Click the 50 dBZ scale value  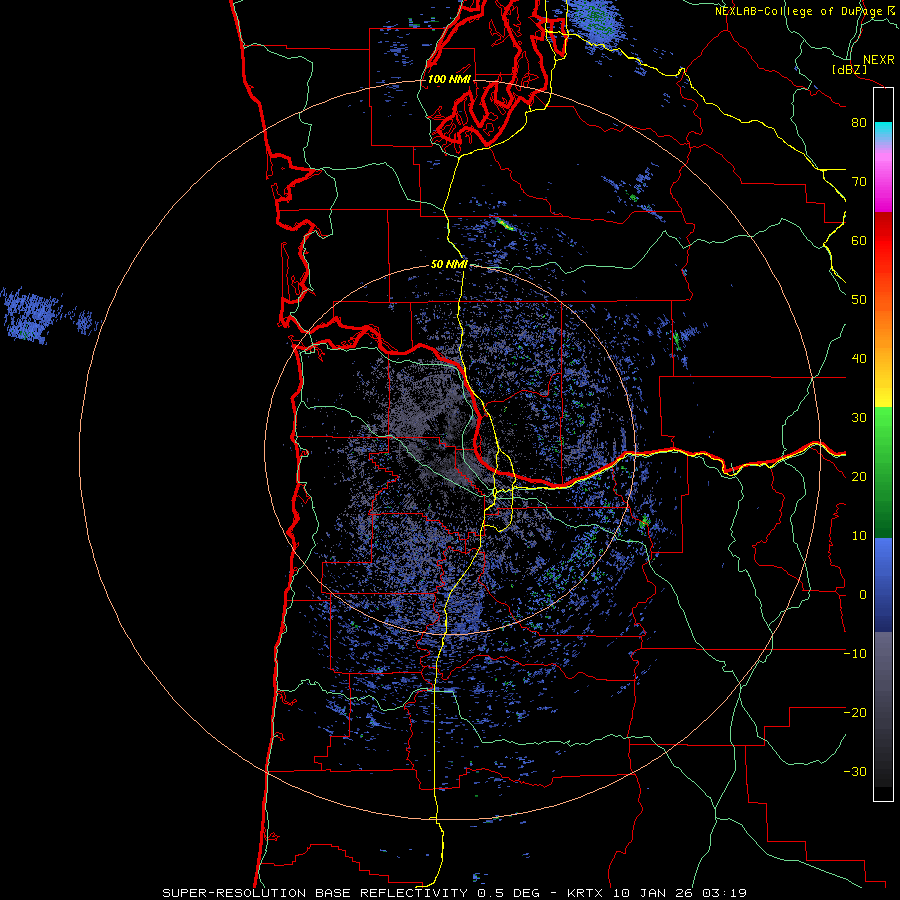click(x=859, y=300)
